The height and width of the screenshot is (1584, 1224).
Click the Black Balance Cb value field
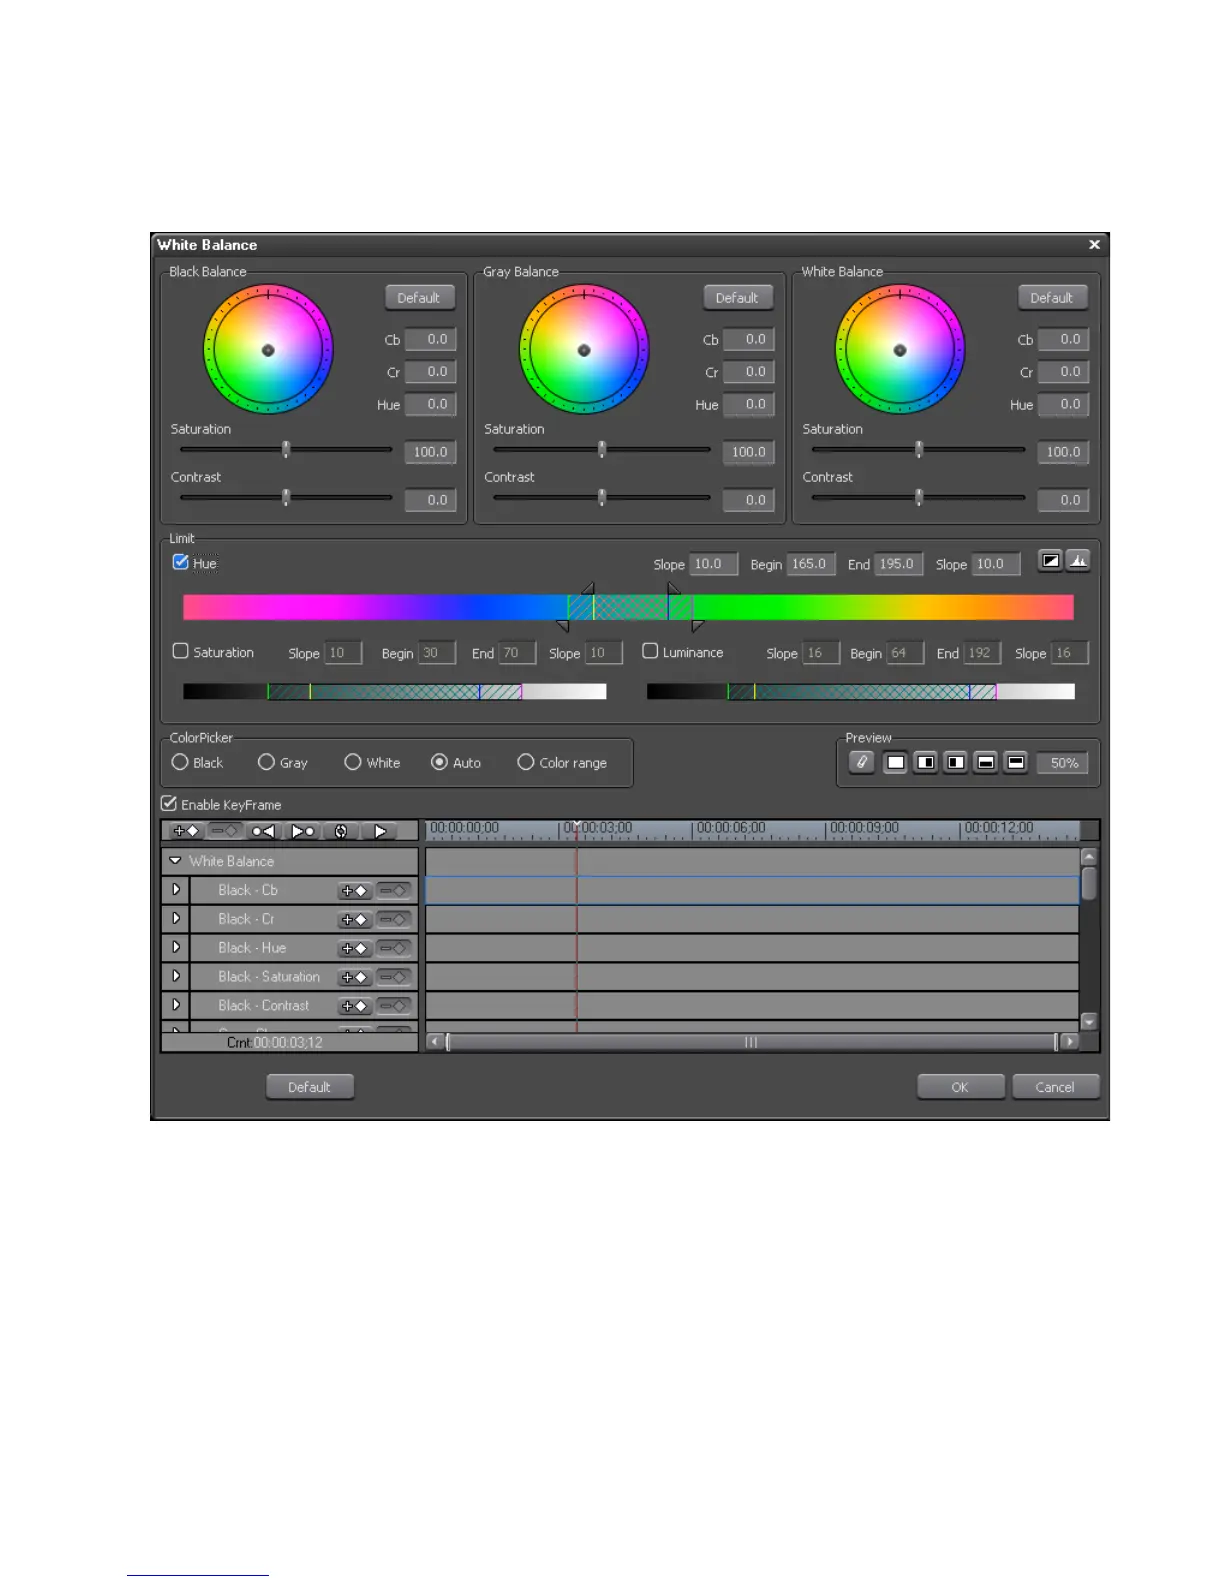point(430,340)
